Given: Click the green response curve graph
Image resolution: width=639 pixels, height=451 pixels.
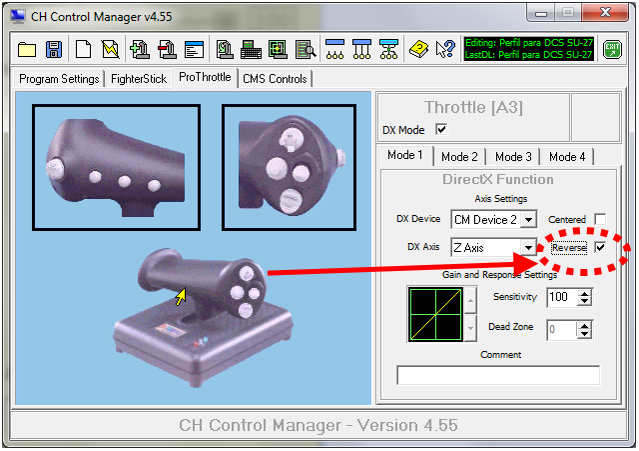Looking at the screenshot, I should pos(433,313).
